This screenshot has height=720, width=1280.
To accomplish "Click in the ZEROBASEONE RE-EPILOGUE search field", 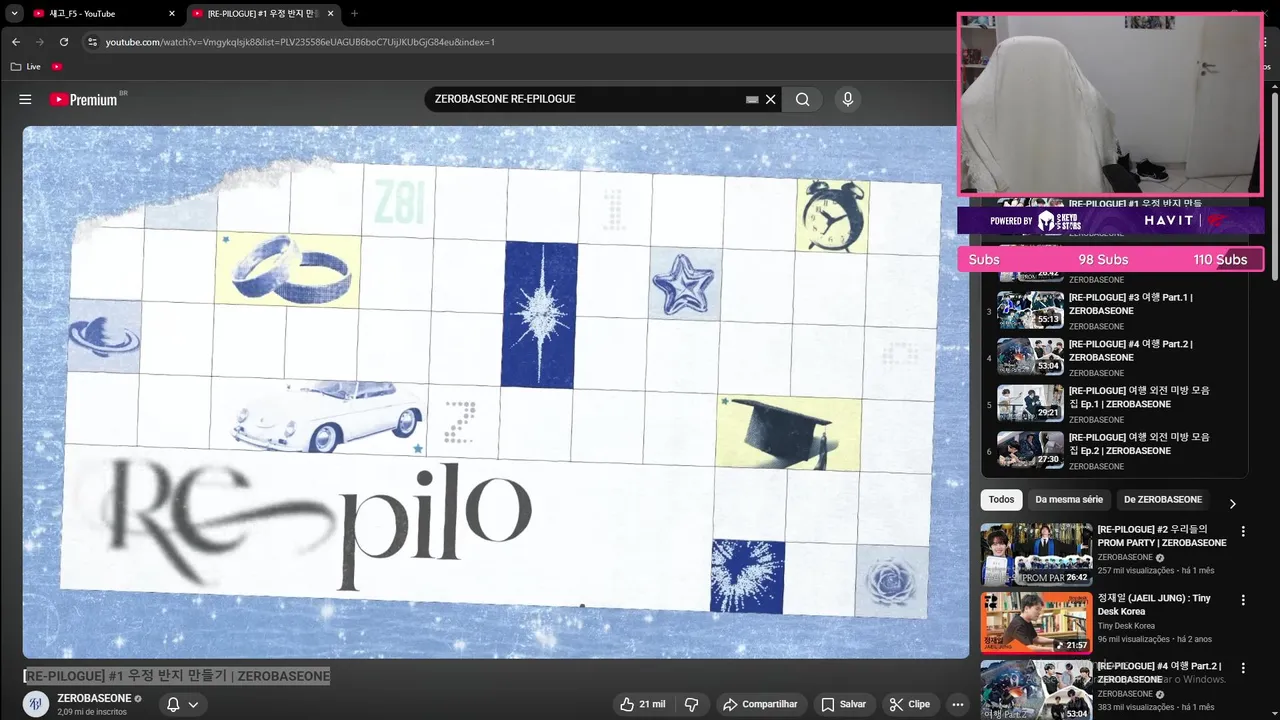I will [x=585, y=100].
